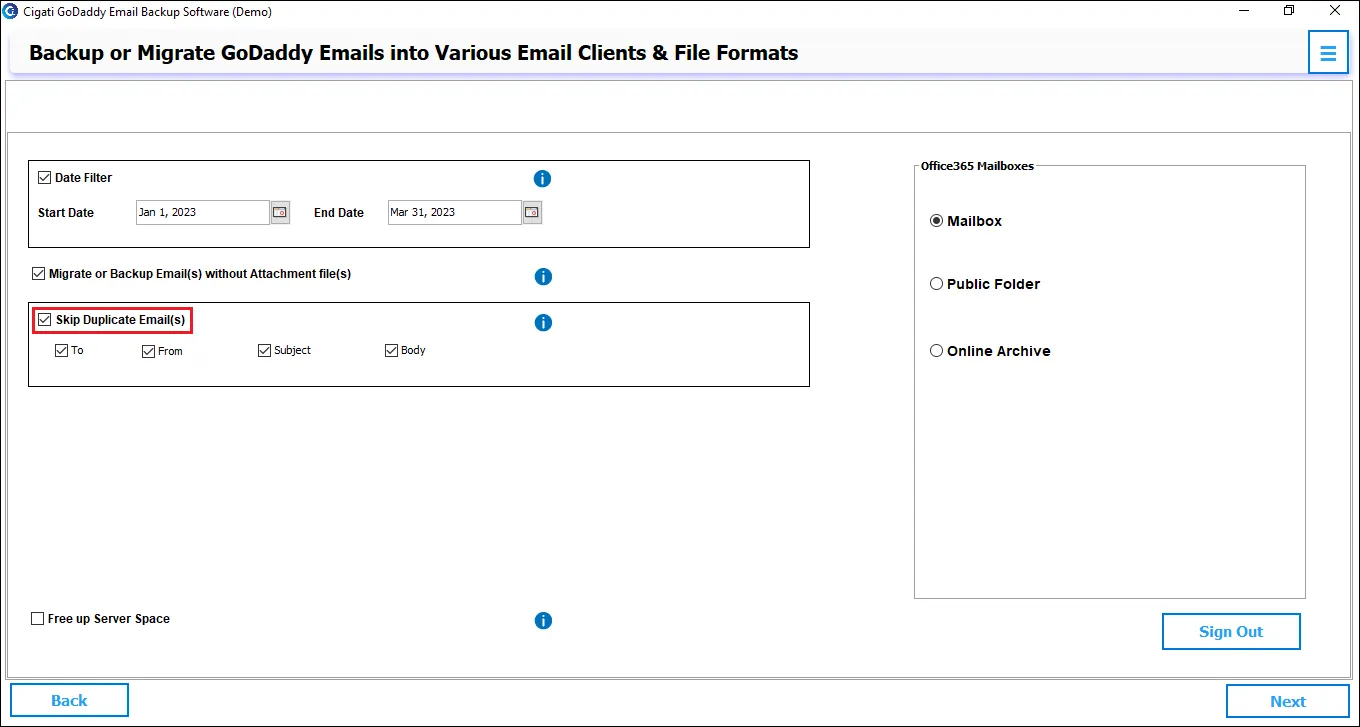Toggle the To duplicate criterion checkbox
Viewport: 1360px width, 727px height.
coord(62,351)
